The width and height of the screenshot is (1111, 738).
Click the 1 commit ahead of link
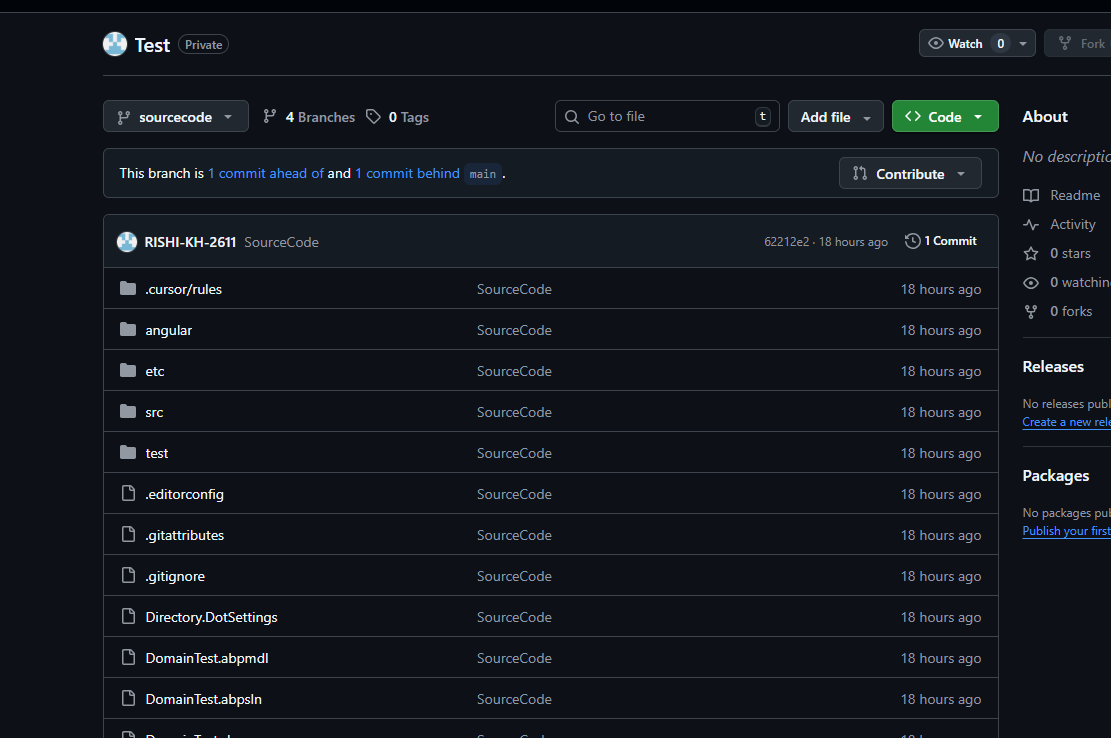[x=266, y=173]
